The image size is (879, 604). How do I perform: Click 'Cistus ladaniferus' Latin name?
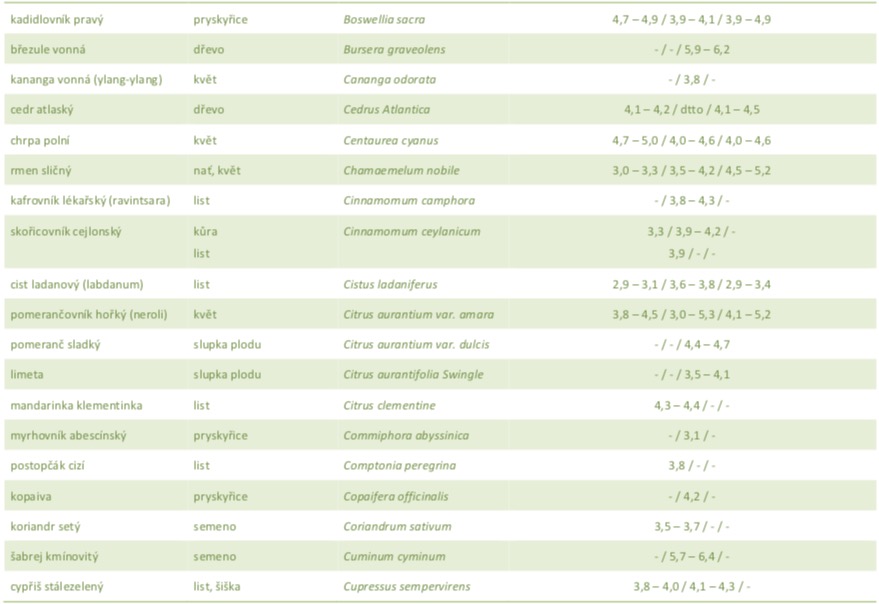tap(390, 285)
